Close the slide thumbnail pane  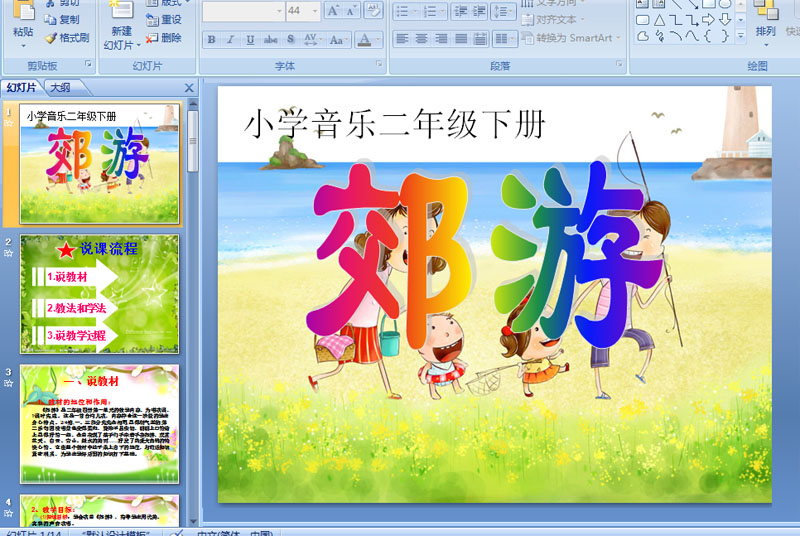tap(189, 88)
